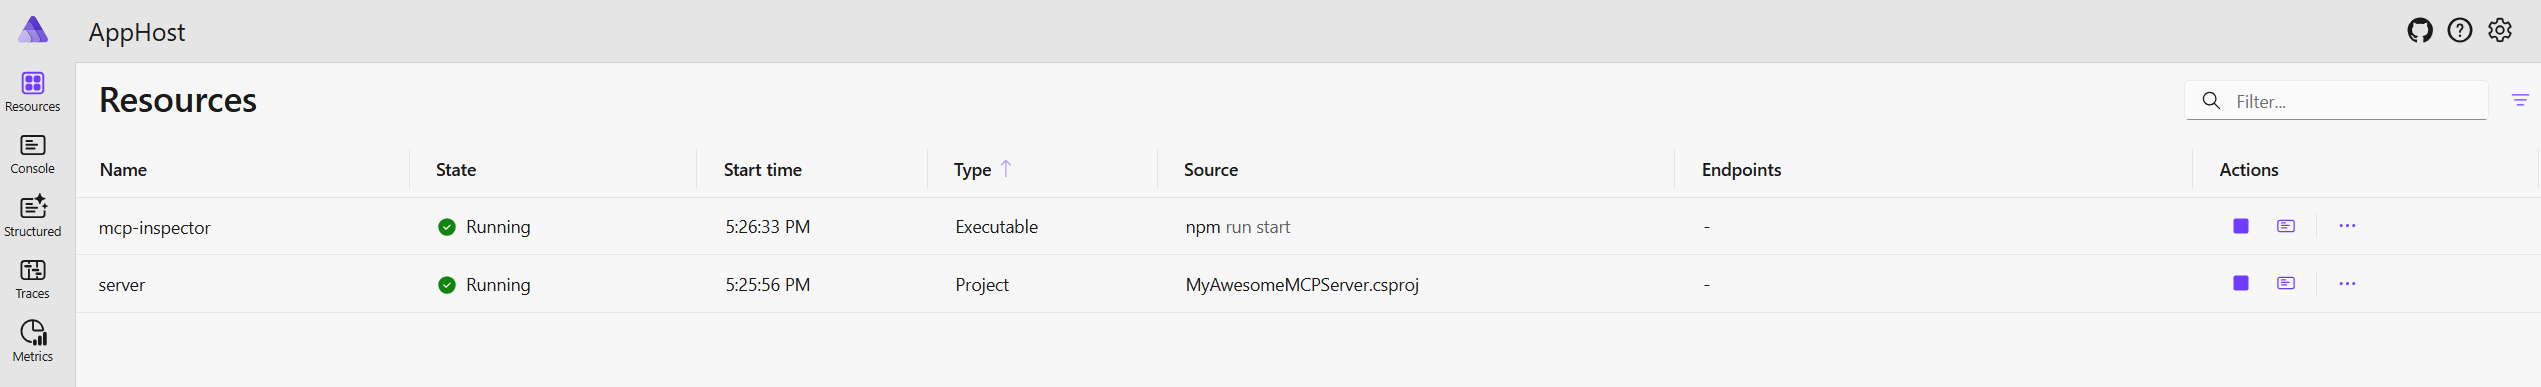Viewport: 2541px width, 387px height.
Task: View console logs for mcp-inspector
Action: (2285, 226)
